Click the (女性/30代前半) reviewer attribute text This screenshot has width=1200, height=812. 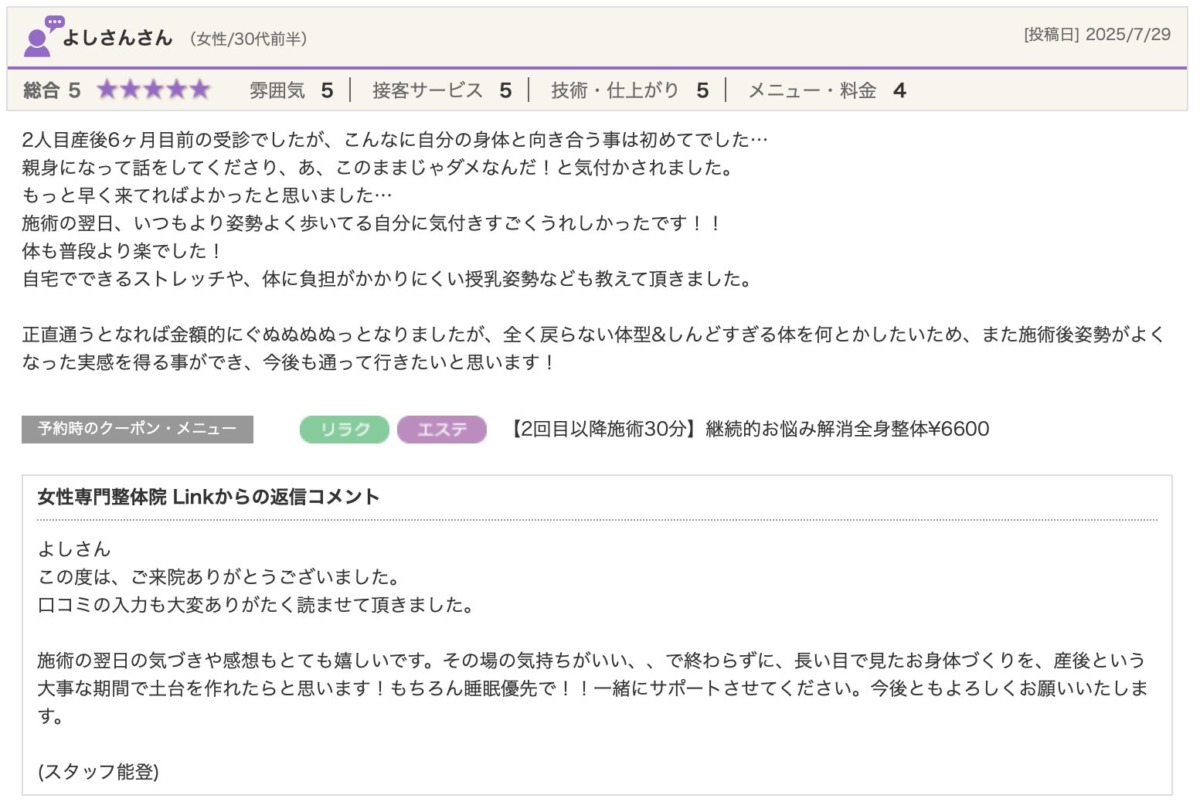(x=248, y=39)
